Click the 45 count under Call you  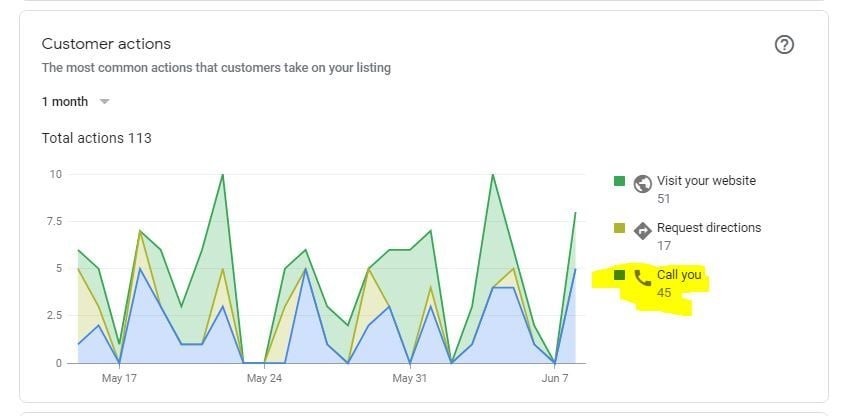coord(664,293)
